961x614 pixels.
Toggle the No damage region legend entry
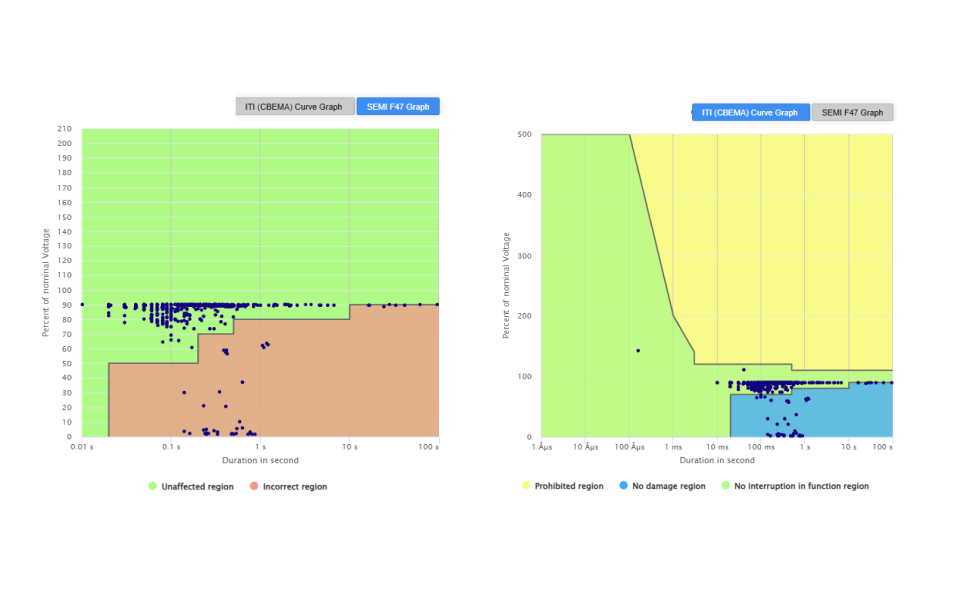[x=663, y=486]
